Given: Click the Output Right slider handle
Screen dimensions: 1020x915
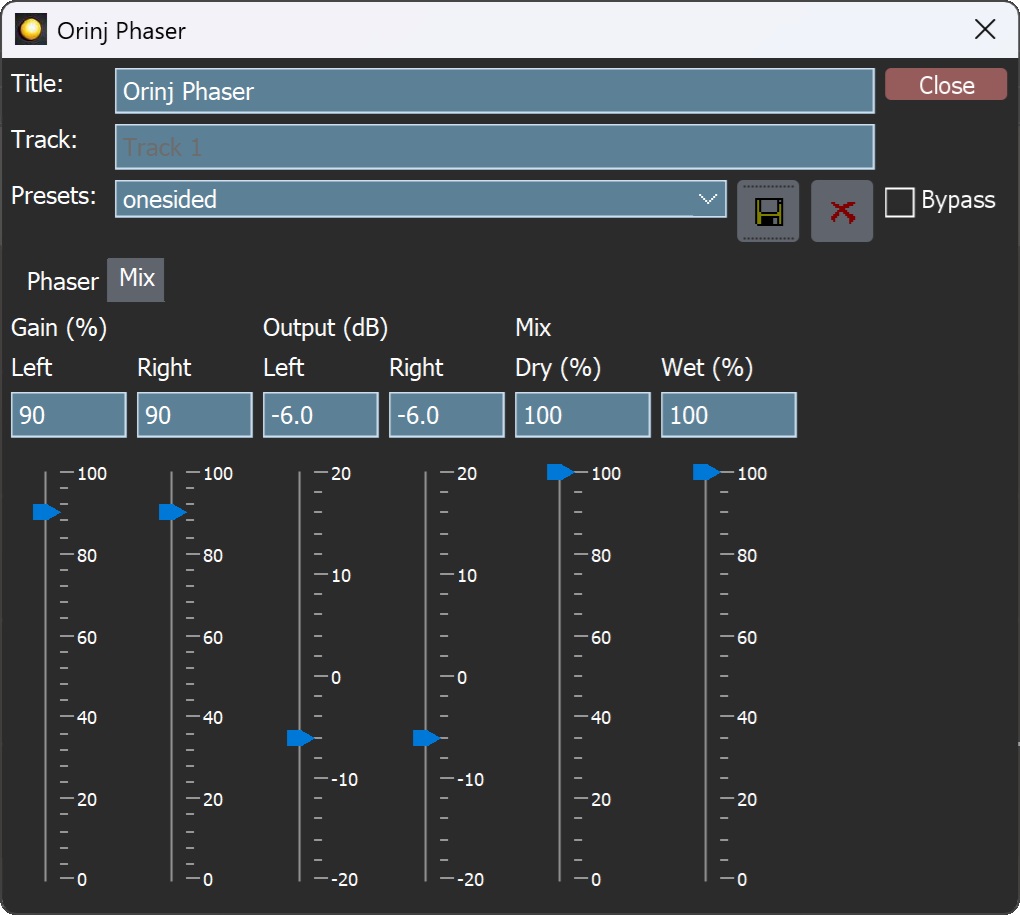Looking at the screenshot, I should coord(427,738).
